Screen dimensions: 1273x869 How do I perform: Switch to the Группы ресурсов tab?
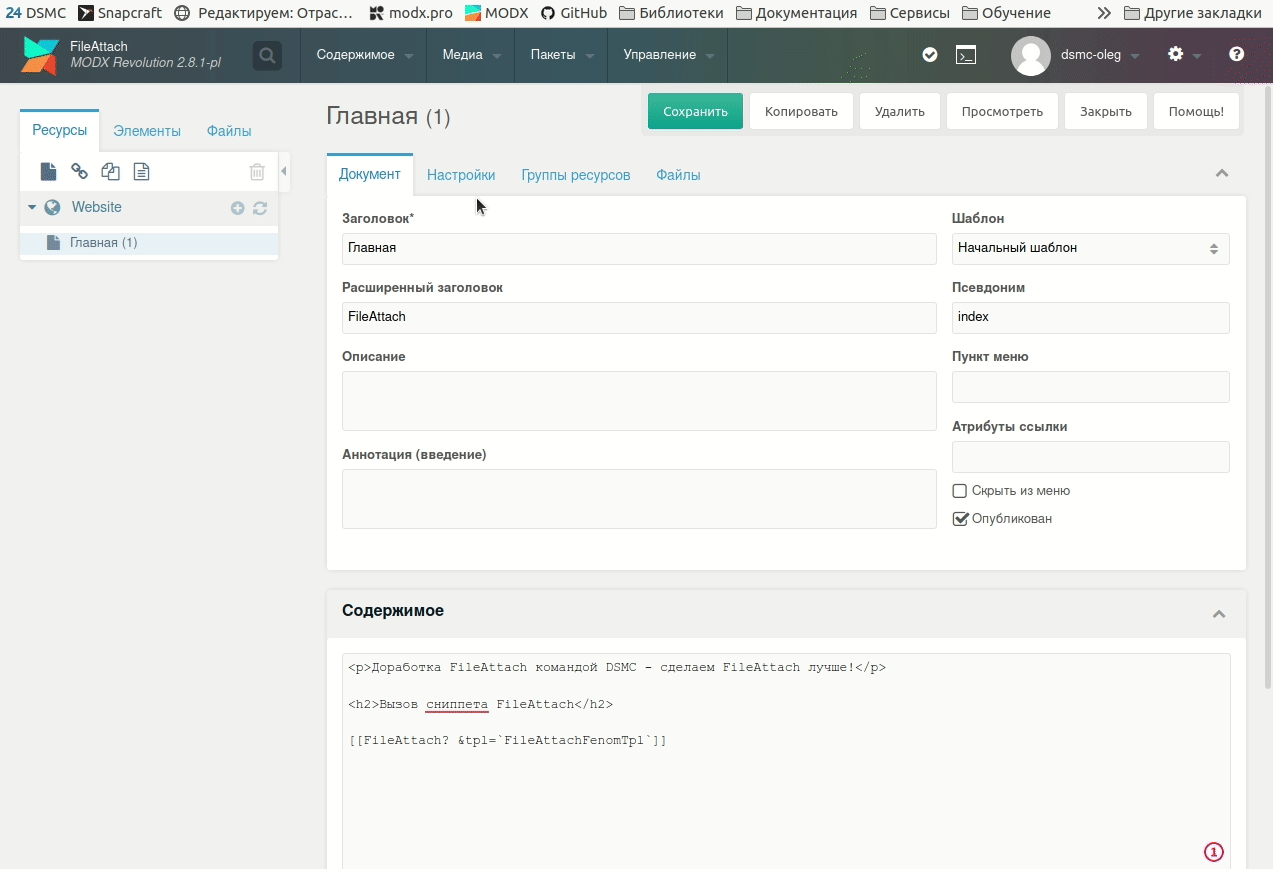(x=576, y=175)
